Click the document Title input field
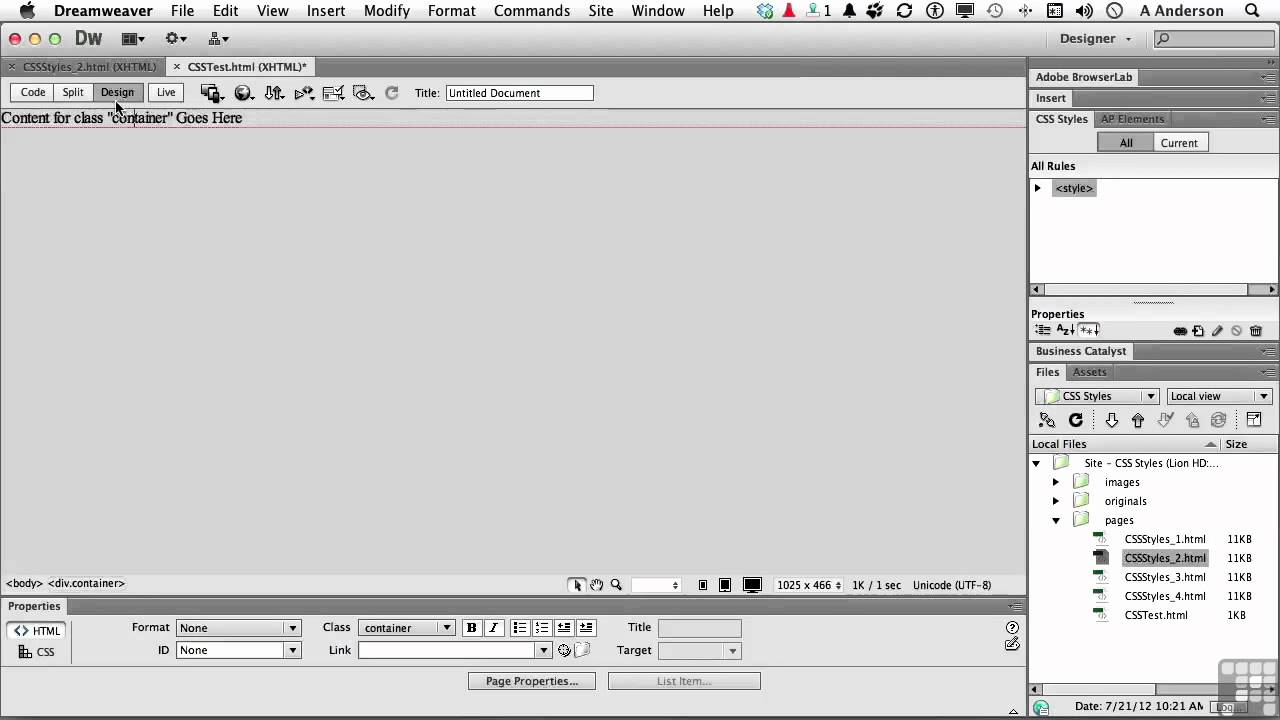The height and width of the screenshot is (720, 1280). [519, 93]
